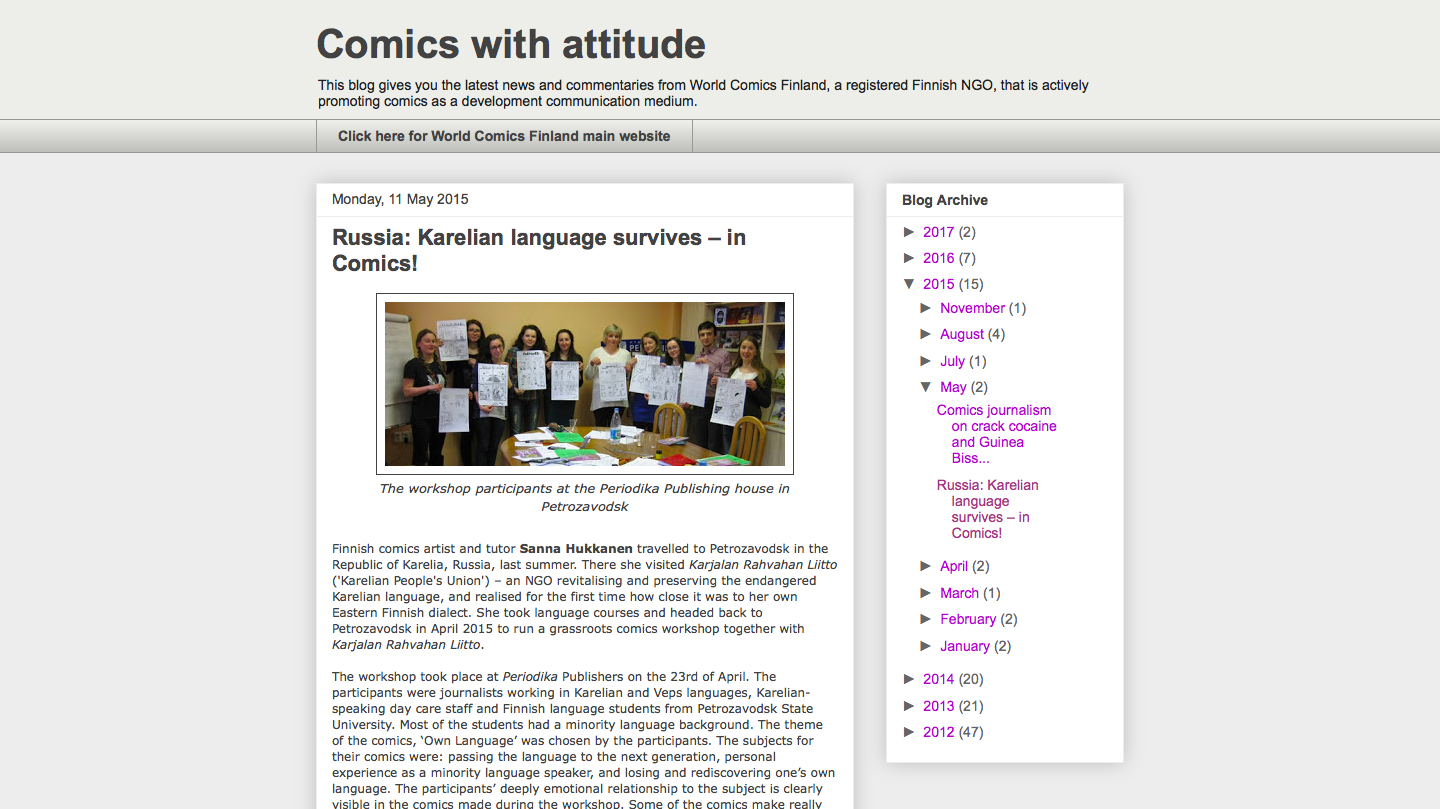Expand the 2013 archive year
The height and width of the screenshot is (809, 1440).
pos(910,706)
